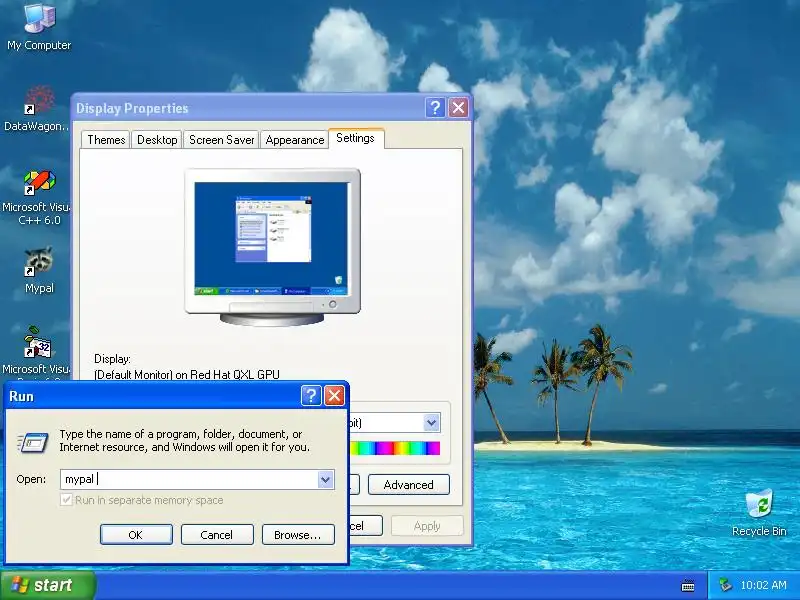Expand the Open combo box dropdown arrow
Image resolution: width=800 pixels, height=600 pixels.
(326, 480)
